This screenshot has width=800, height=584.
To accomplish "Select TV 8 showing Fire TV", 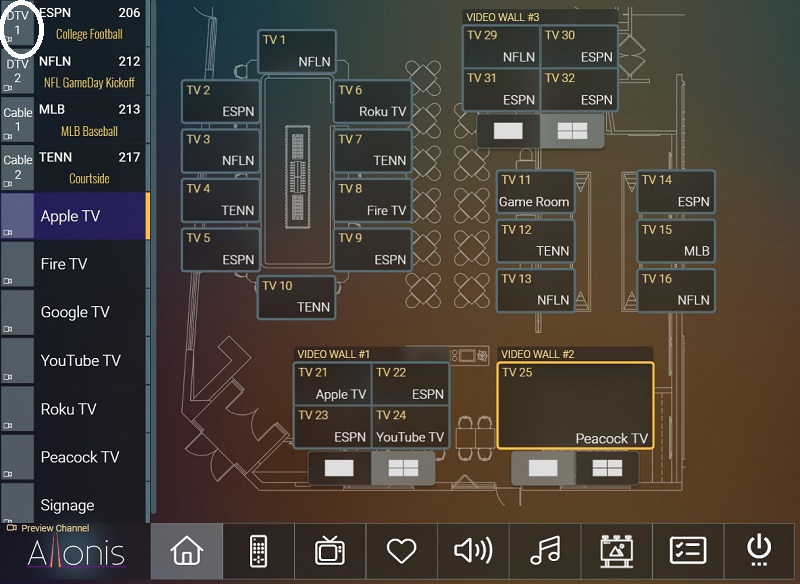I will (372, 200).
